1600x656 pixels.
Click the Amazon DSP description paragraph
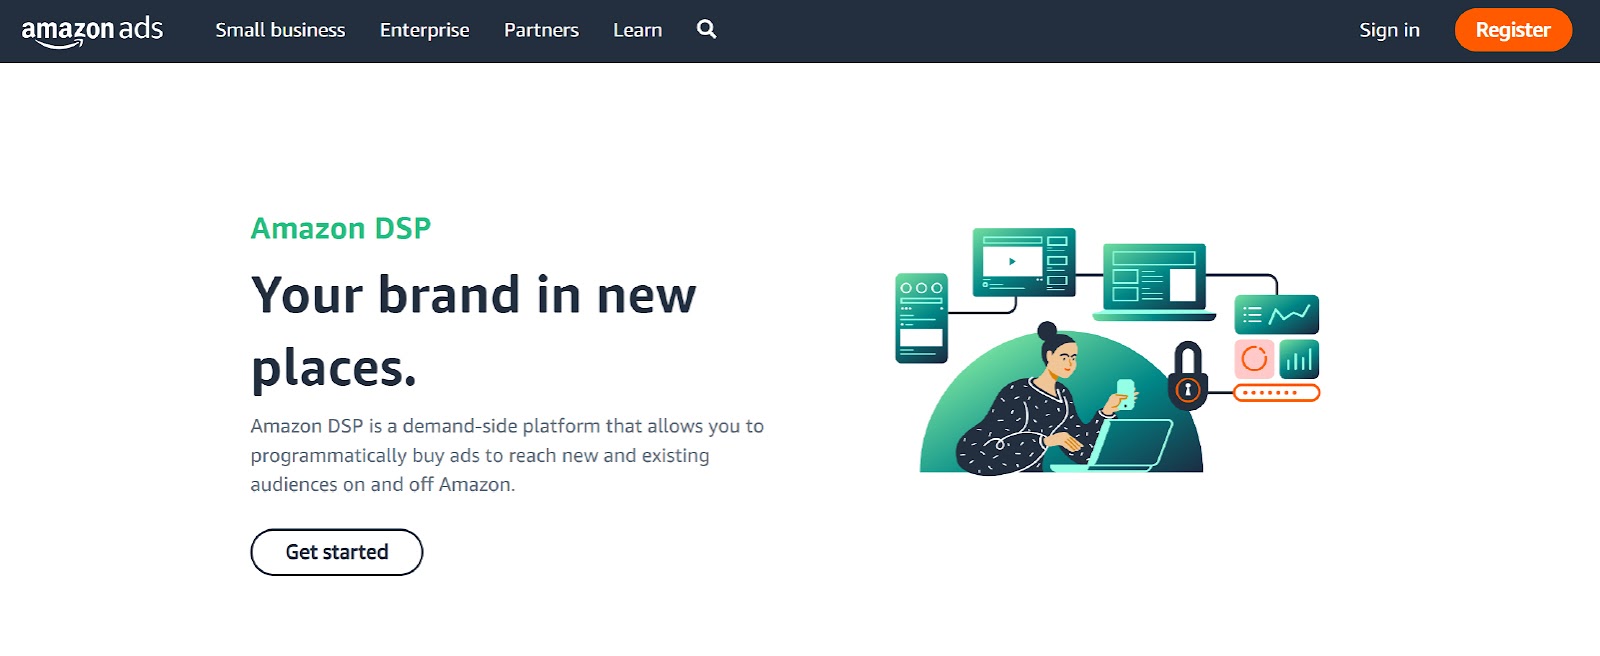pyautogui.click(x=507, y=455)
